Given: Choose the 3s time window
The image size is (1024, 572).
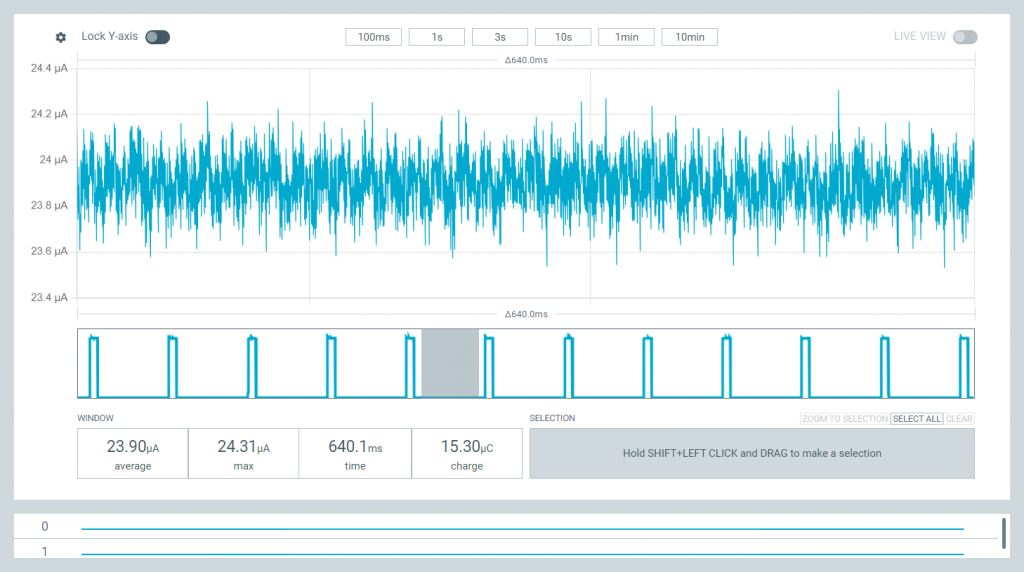Looking at the screenshot, I should coord(500,37).
